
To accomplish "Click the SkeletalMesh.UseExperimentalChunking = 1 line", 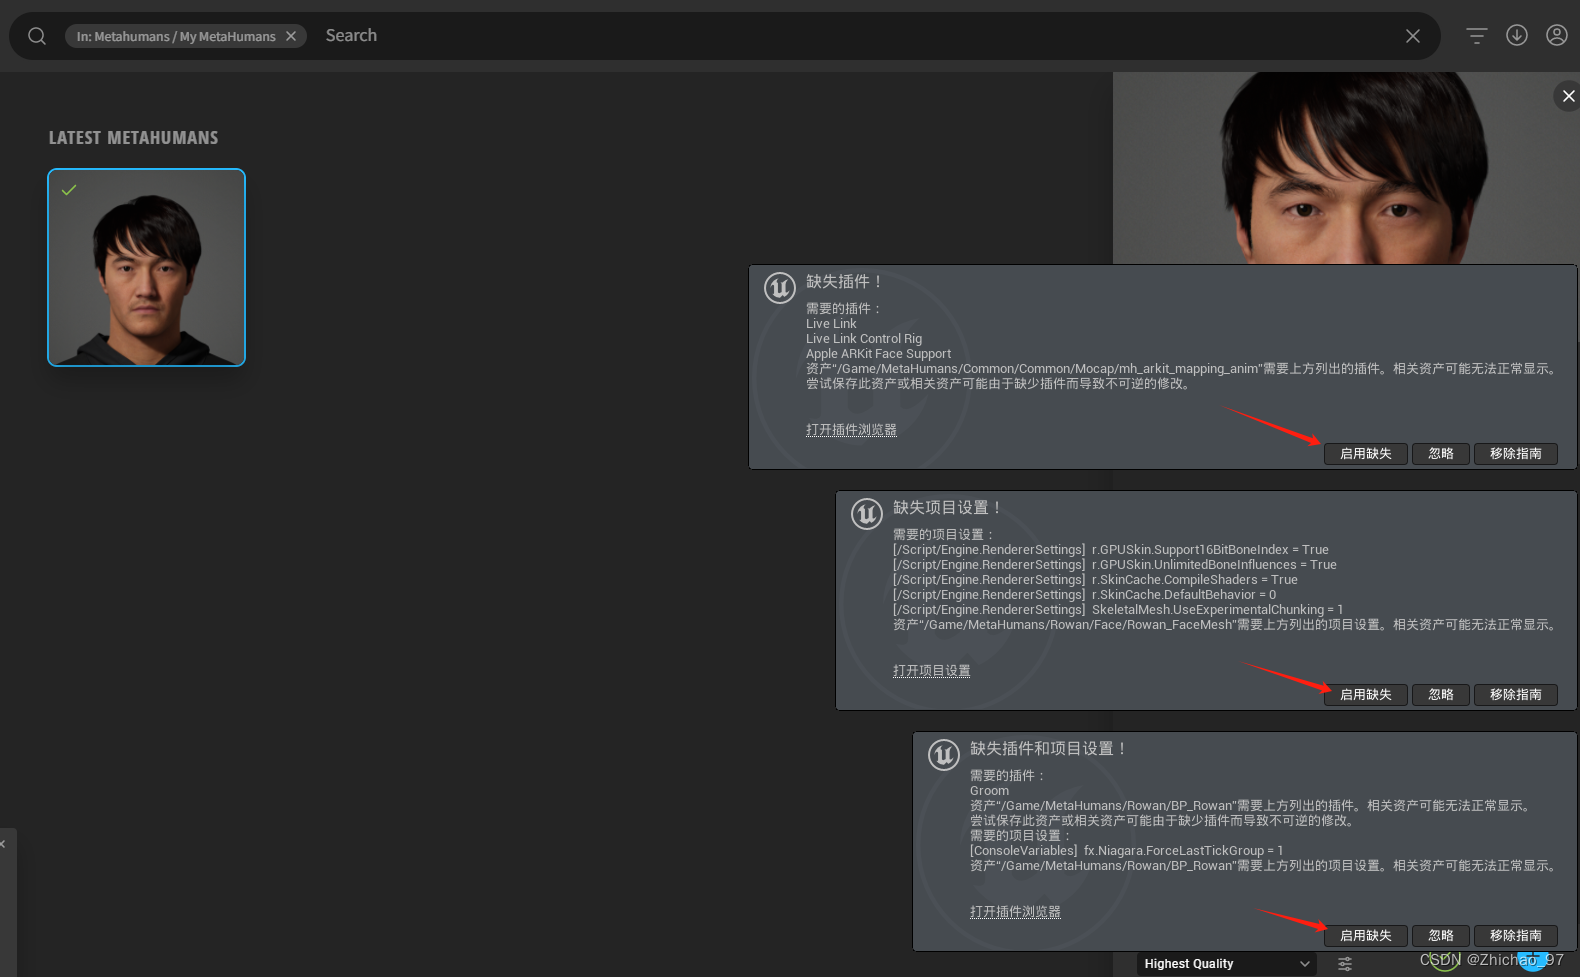I will point(1118,610).
